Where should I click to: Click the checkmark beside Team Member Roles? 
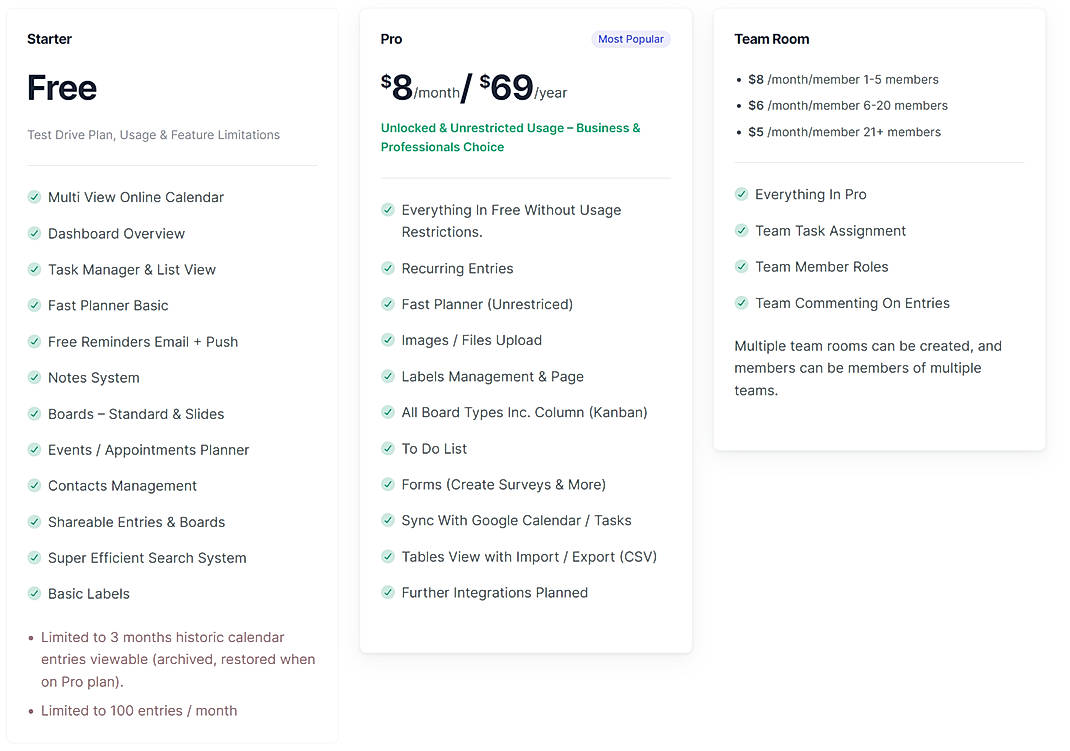742,267
